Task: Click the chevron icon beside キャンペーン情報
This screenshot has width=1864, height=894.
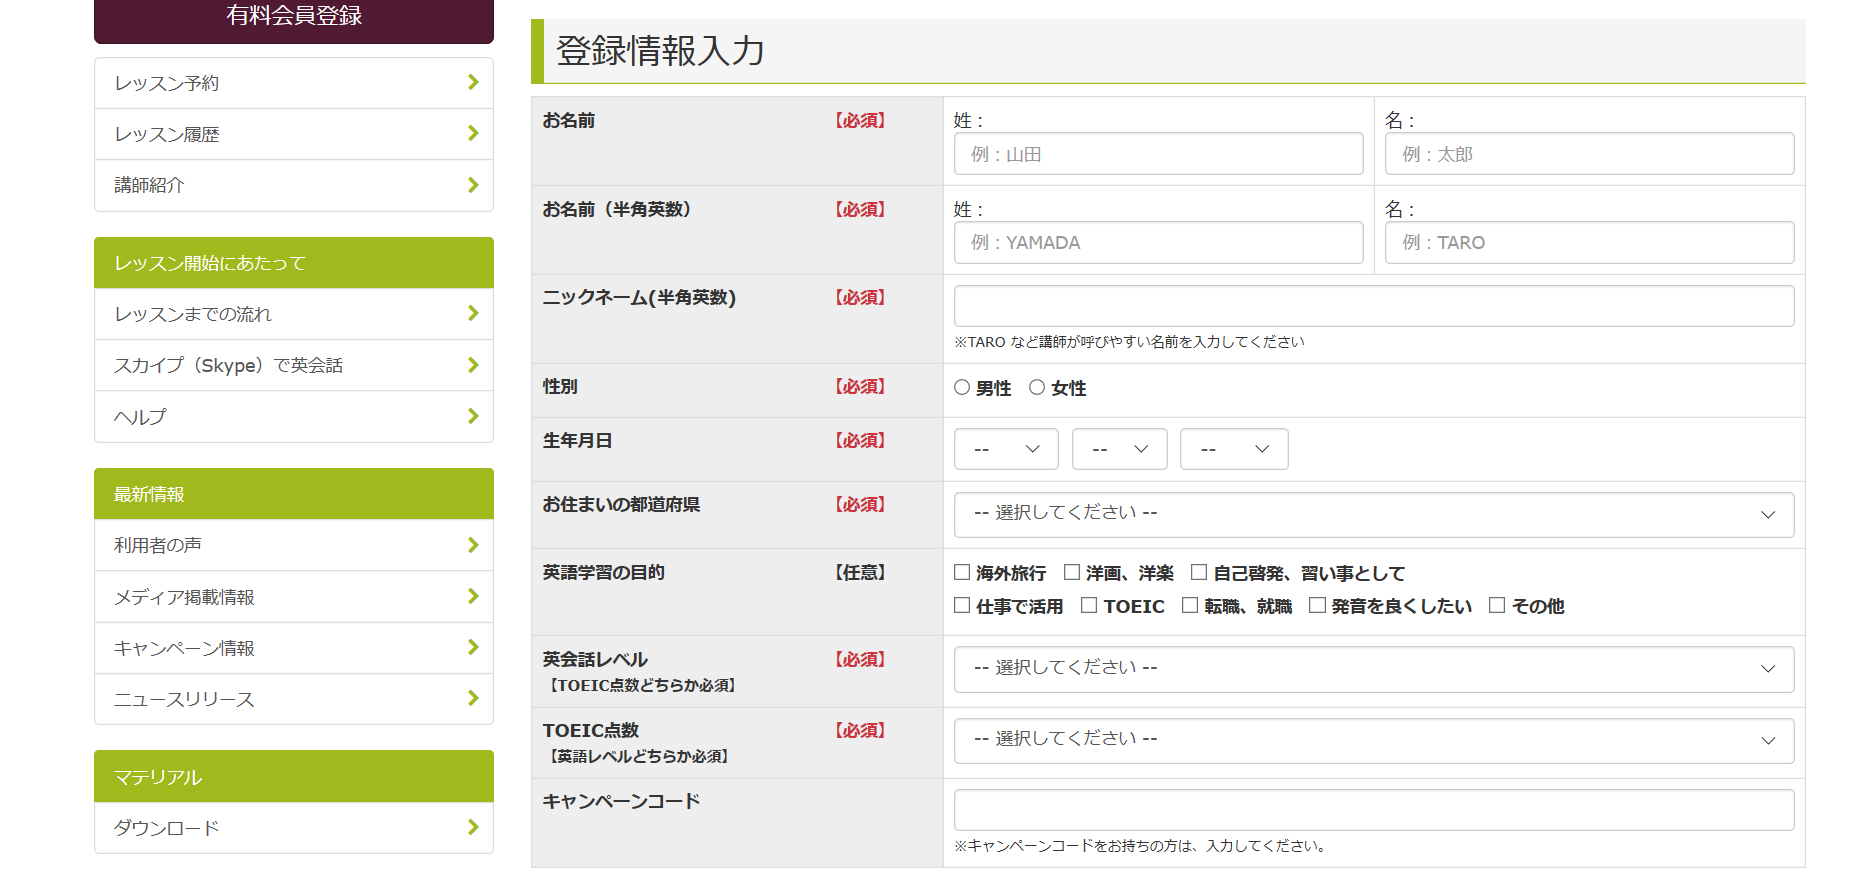Action: [x=473, y=647]
